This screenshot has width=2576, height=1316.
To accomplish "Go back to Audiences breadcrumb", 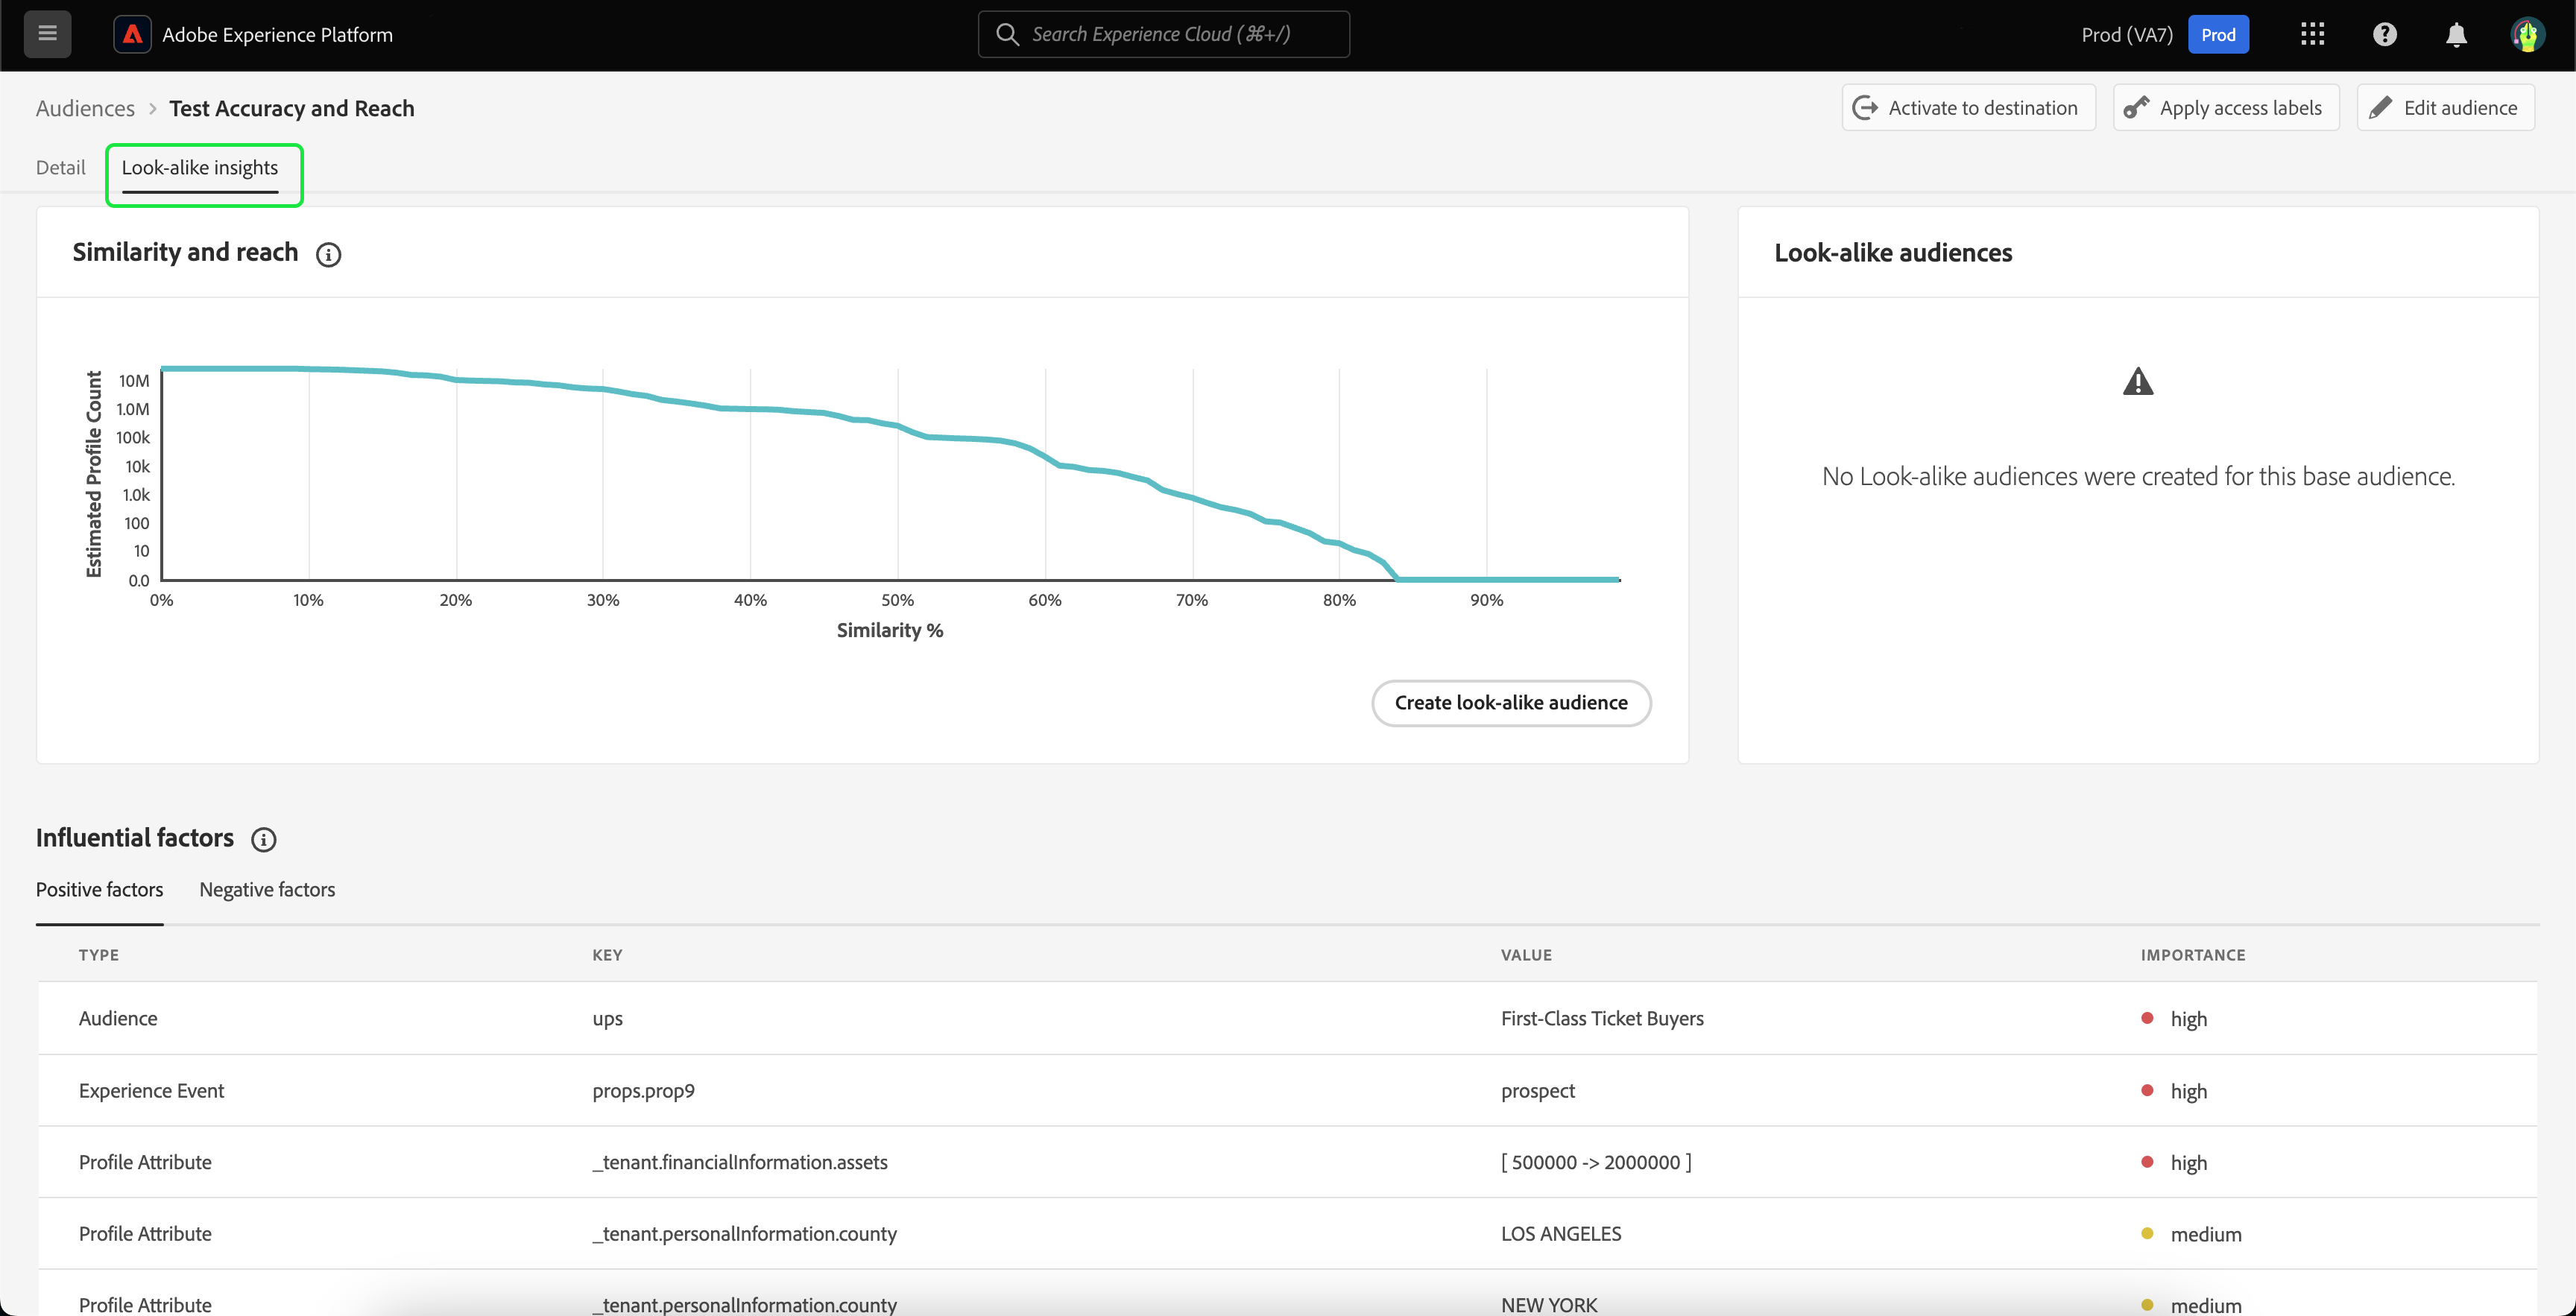I will tap(85, 108).
